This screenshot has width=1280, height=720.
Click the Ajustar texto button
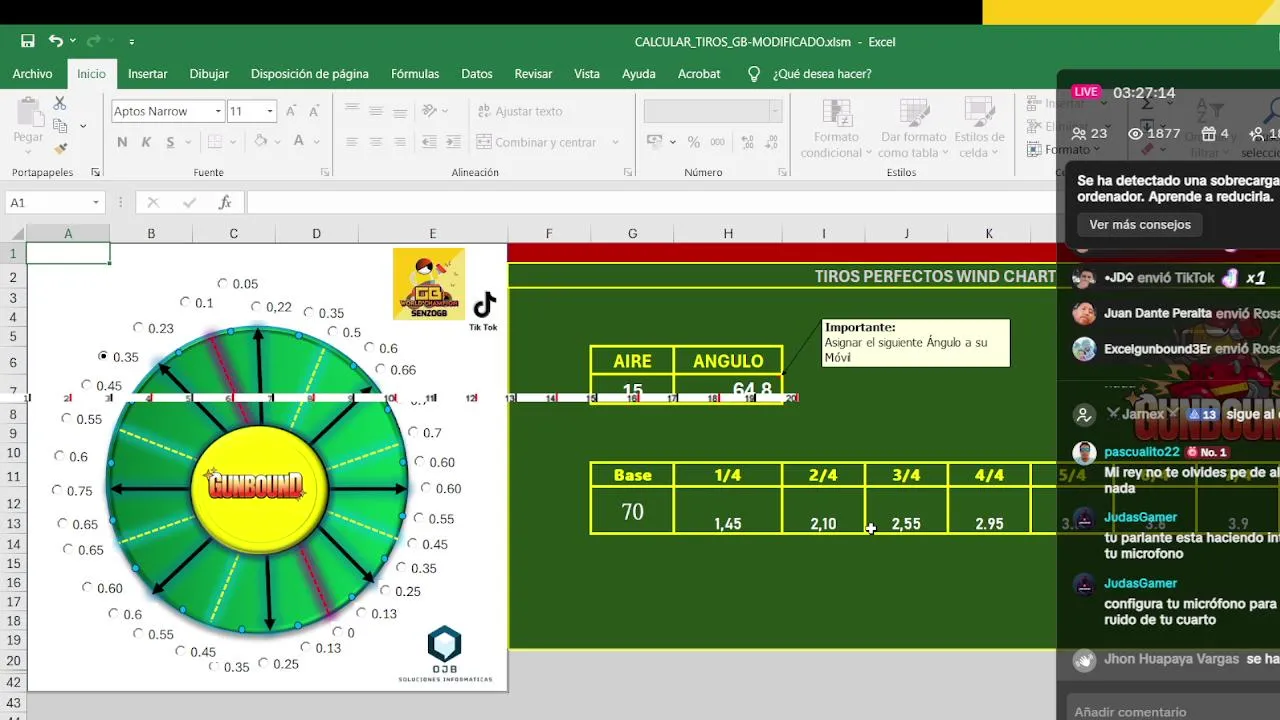[520, 111]
